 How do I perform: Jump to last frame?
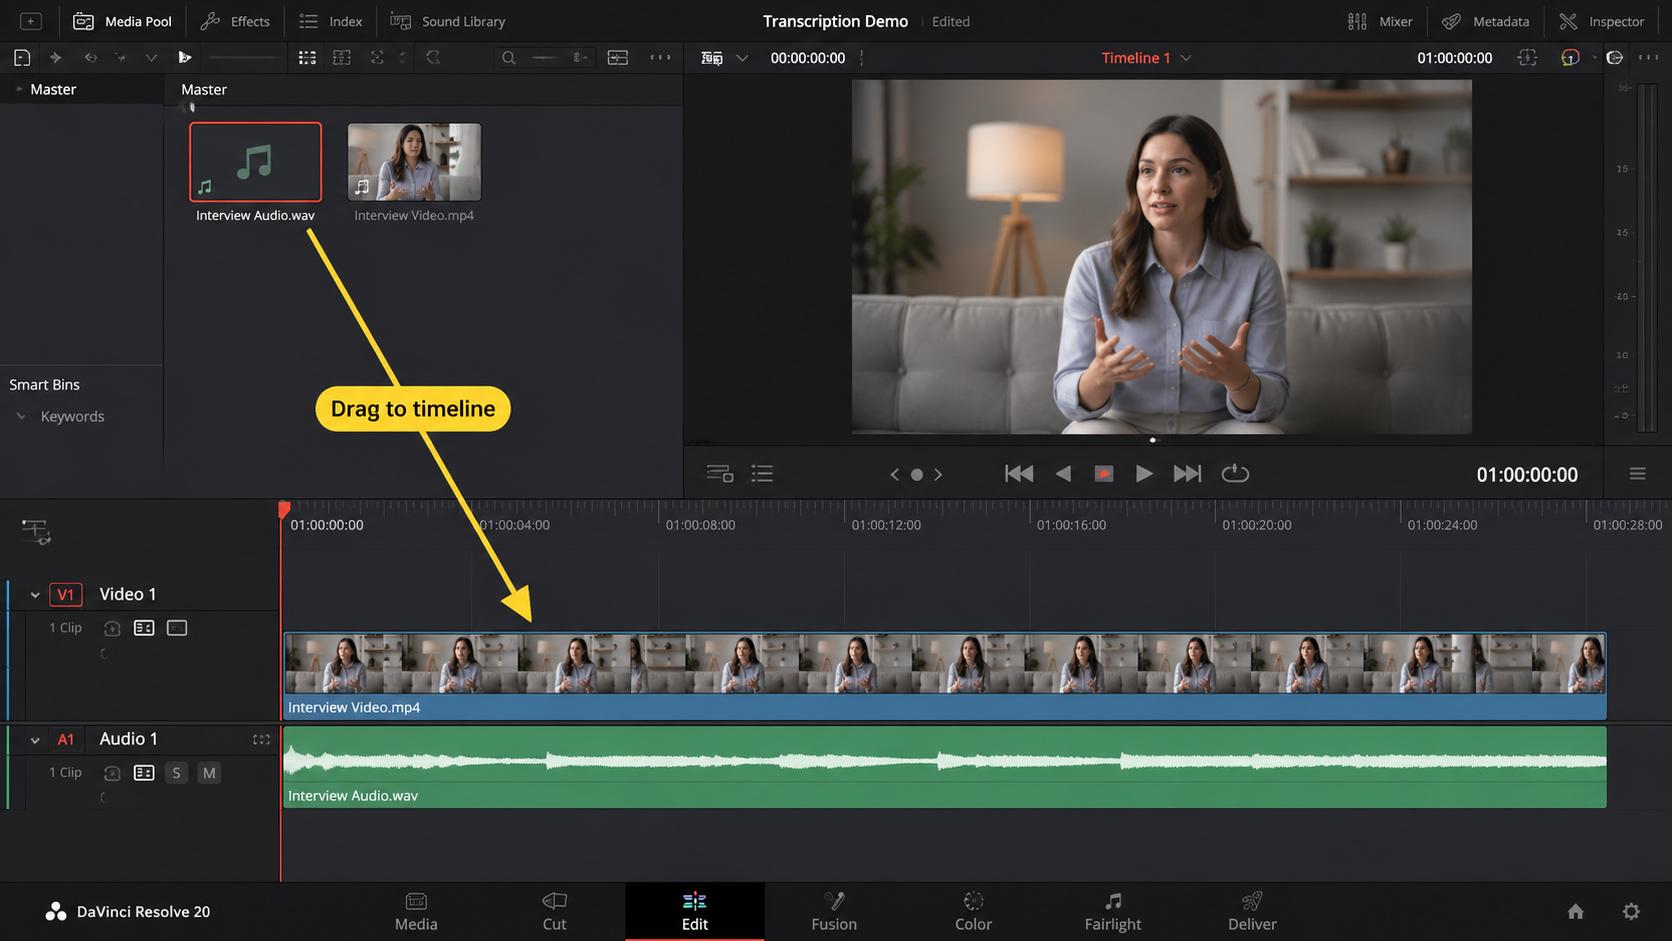click(1187, 474)
